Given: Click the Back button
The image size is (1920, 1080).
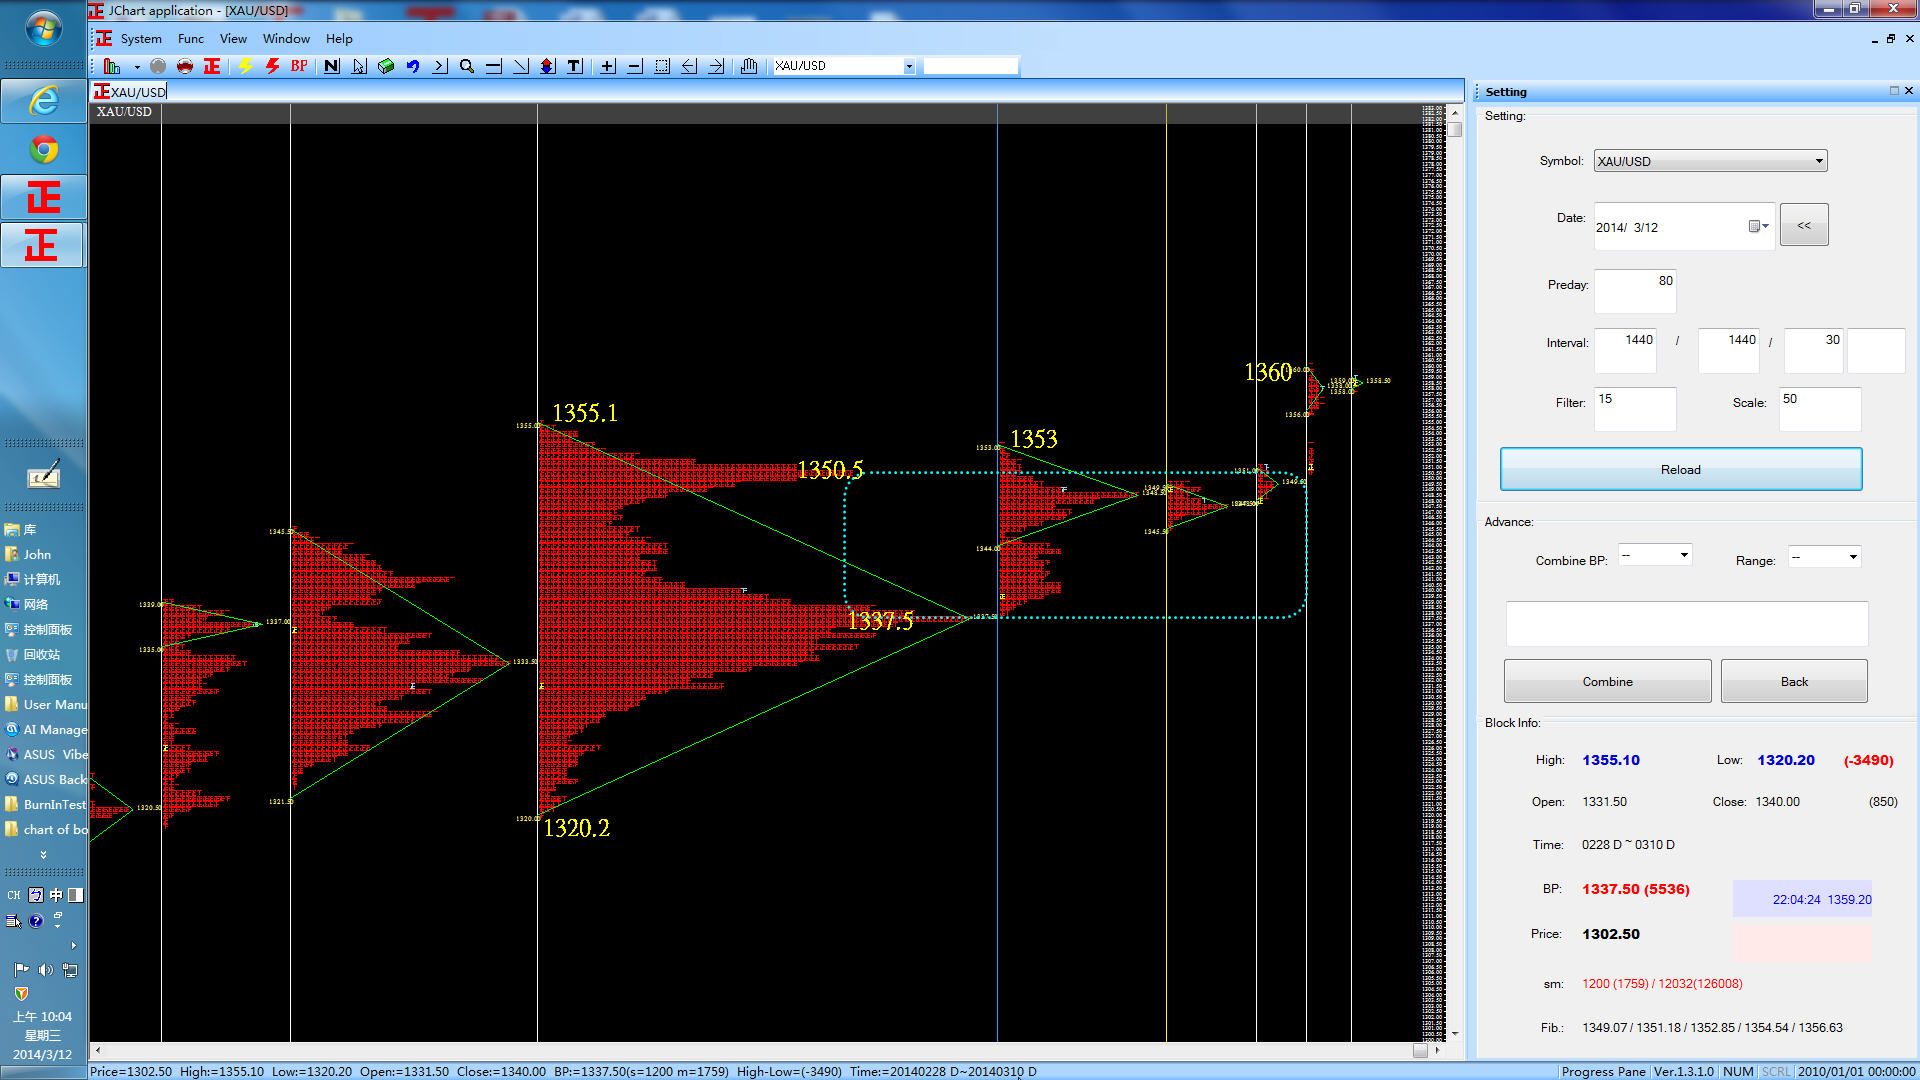Looking at the screenshot, I should (1794, 681).
